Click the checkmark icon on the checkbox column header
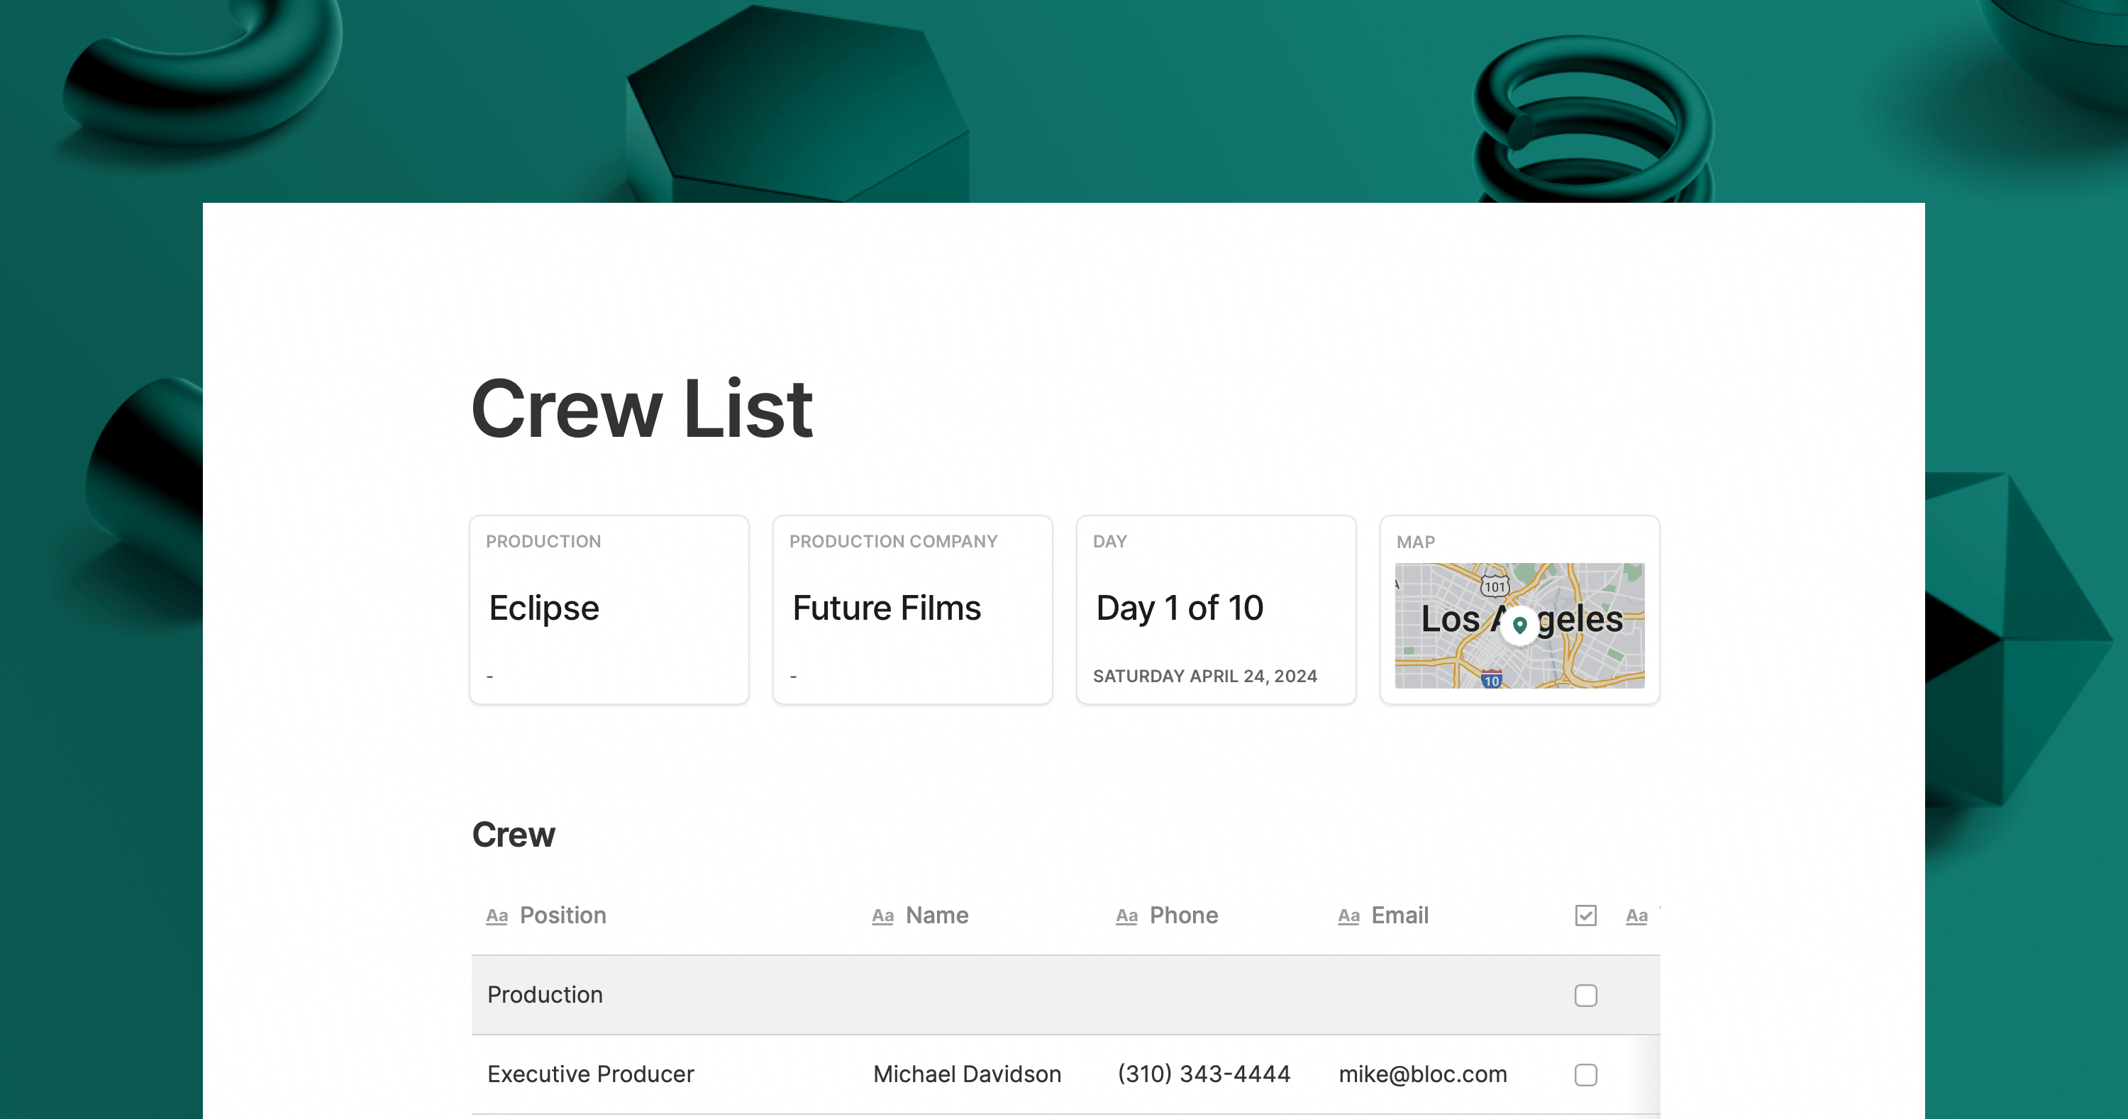This screenshot has width=2128, height=1119. click(x=1585, y=915)
